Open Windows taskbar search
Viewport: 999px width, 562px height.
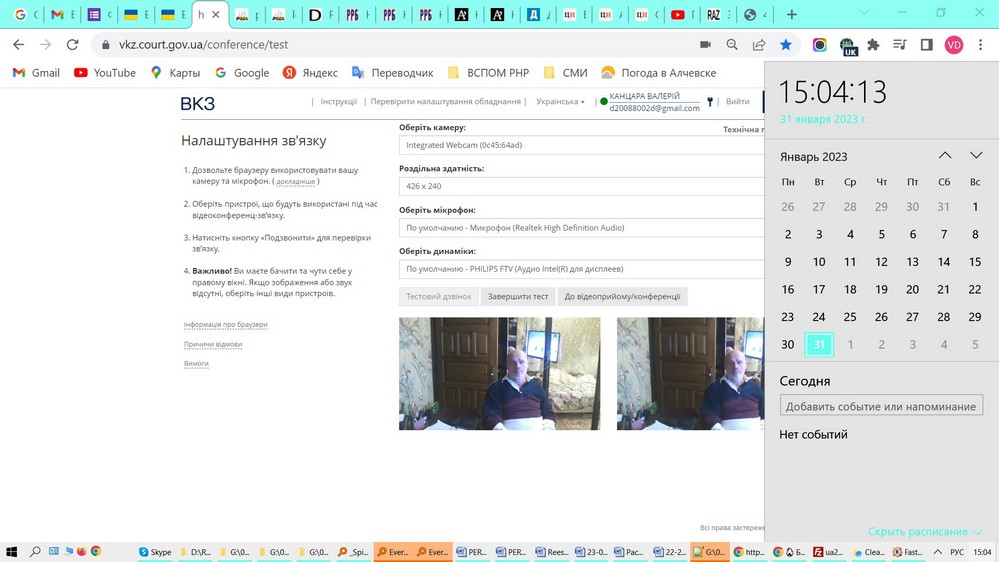pyautogui.click(x=36, y=552)
